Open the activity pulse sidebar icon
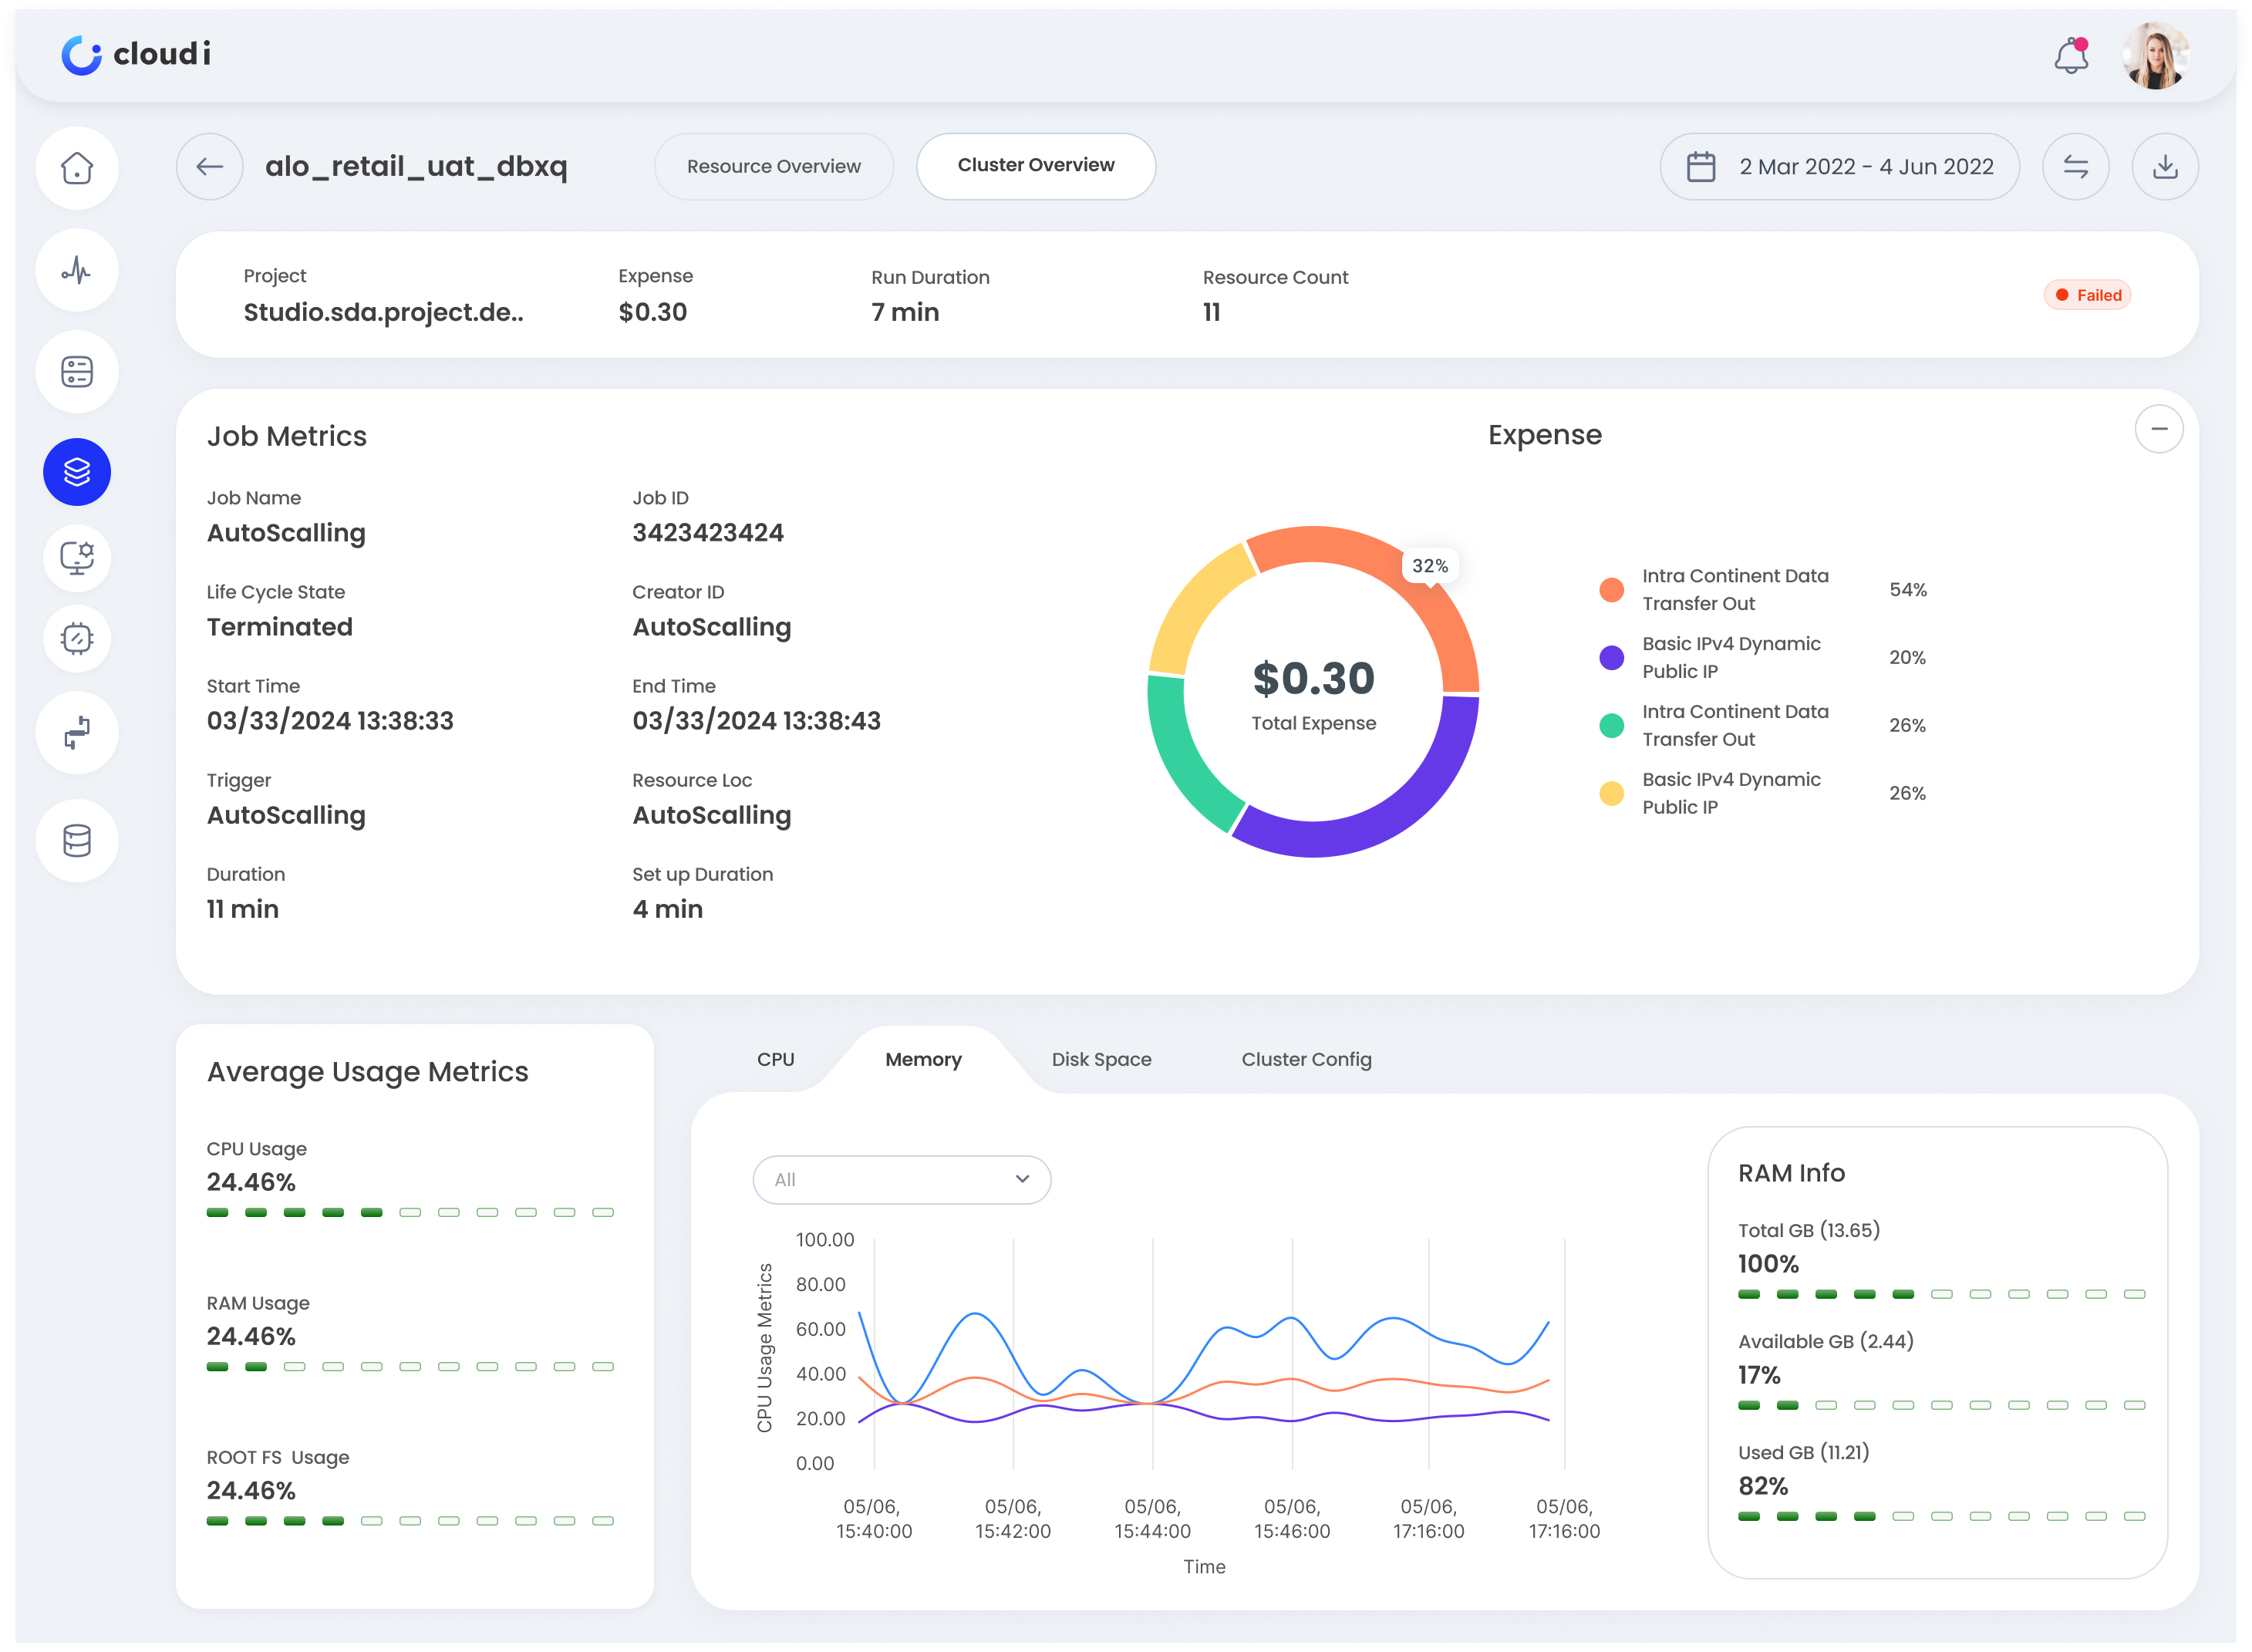The height and width of the screenshot is (1652, 2252). click(77, 270)
